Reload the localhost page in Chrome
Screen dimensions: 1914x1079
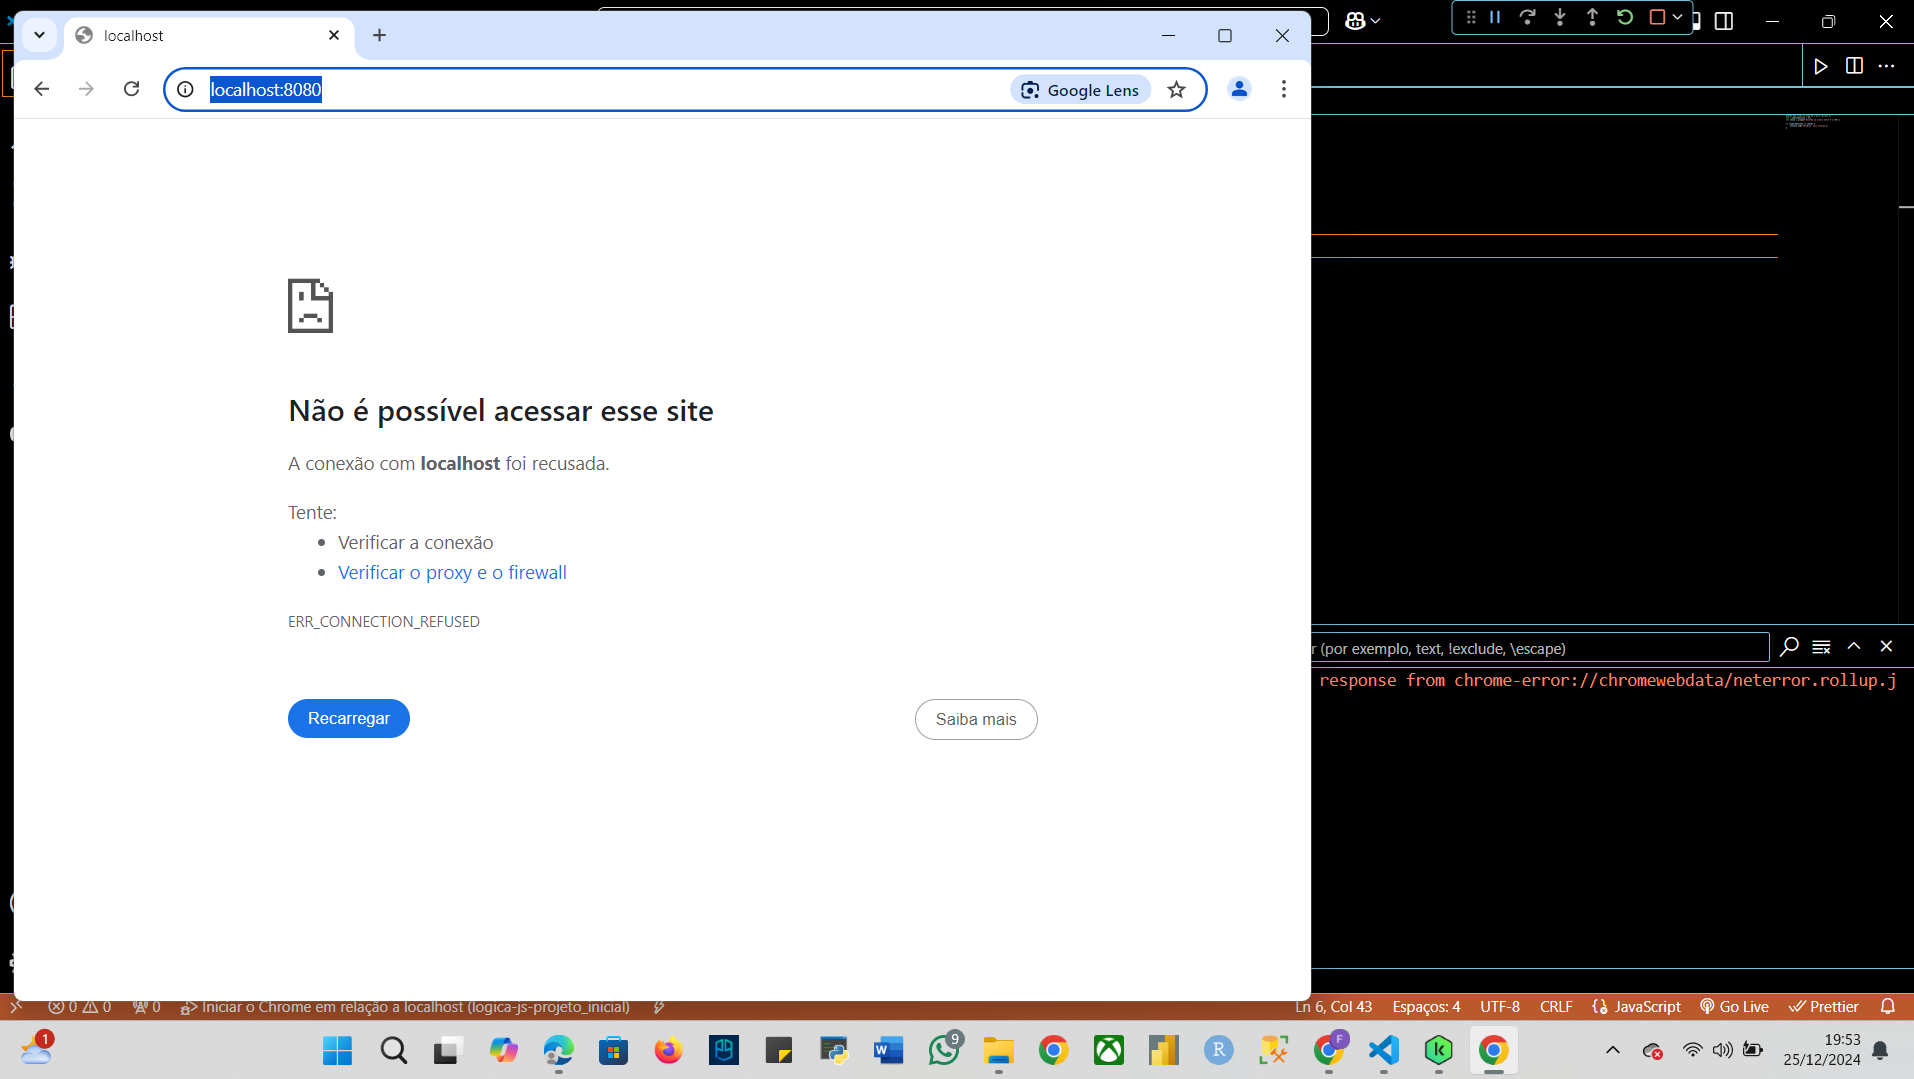click(x=131, y=89)
